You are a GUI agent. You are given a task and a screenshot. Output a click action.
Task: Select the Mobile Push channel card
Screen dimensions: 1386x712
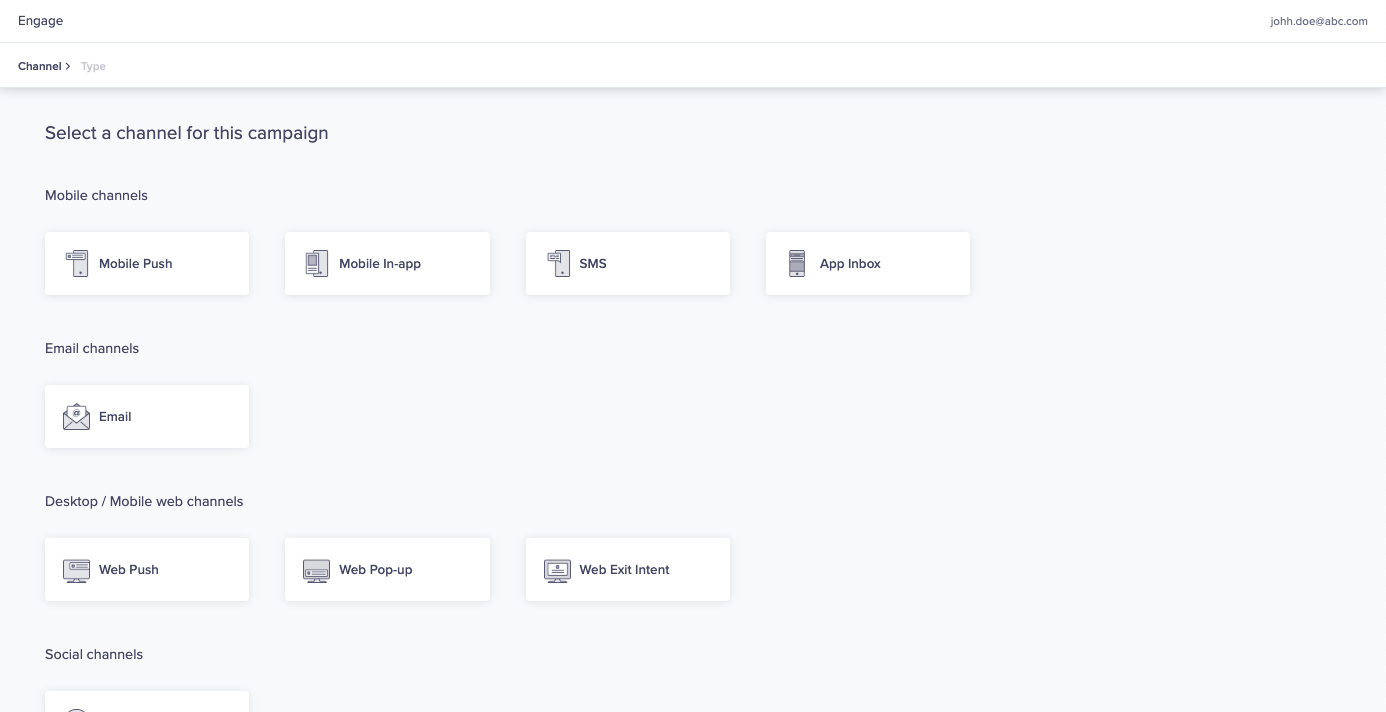click(x=147, y=263)
